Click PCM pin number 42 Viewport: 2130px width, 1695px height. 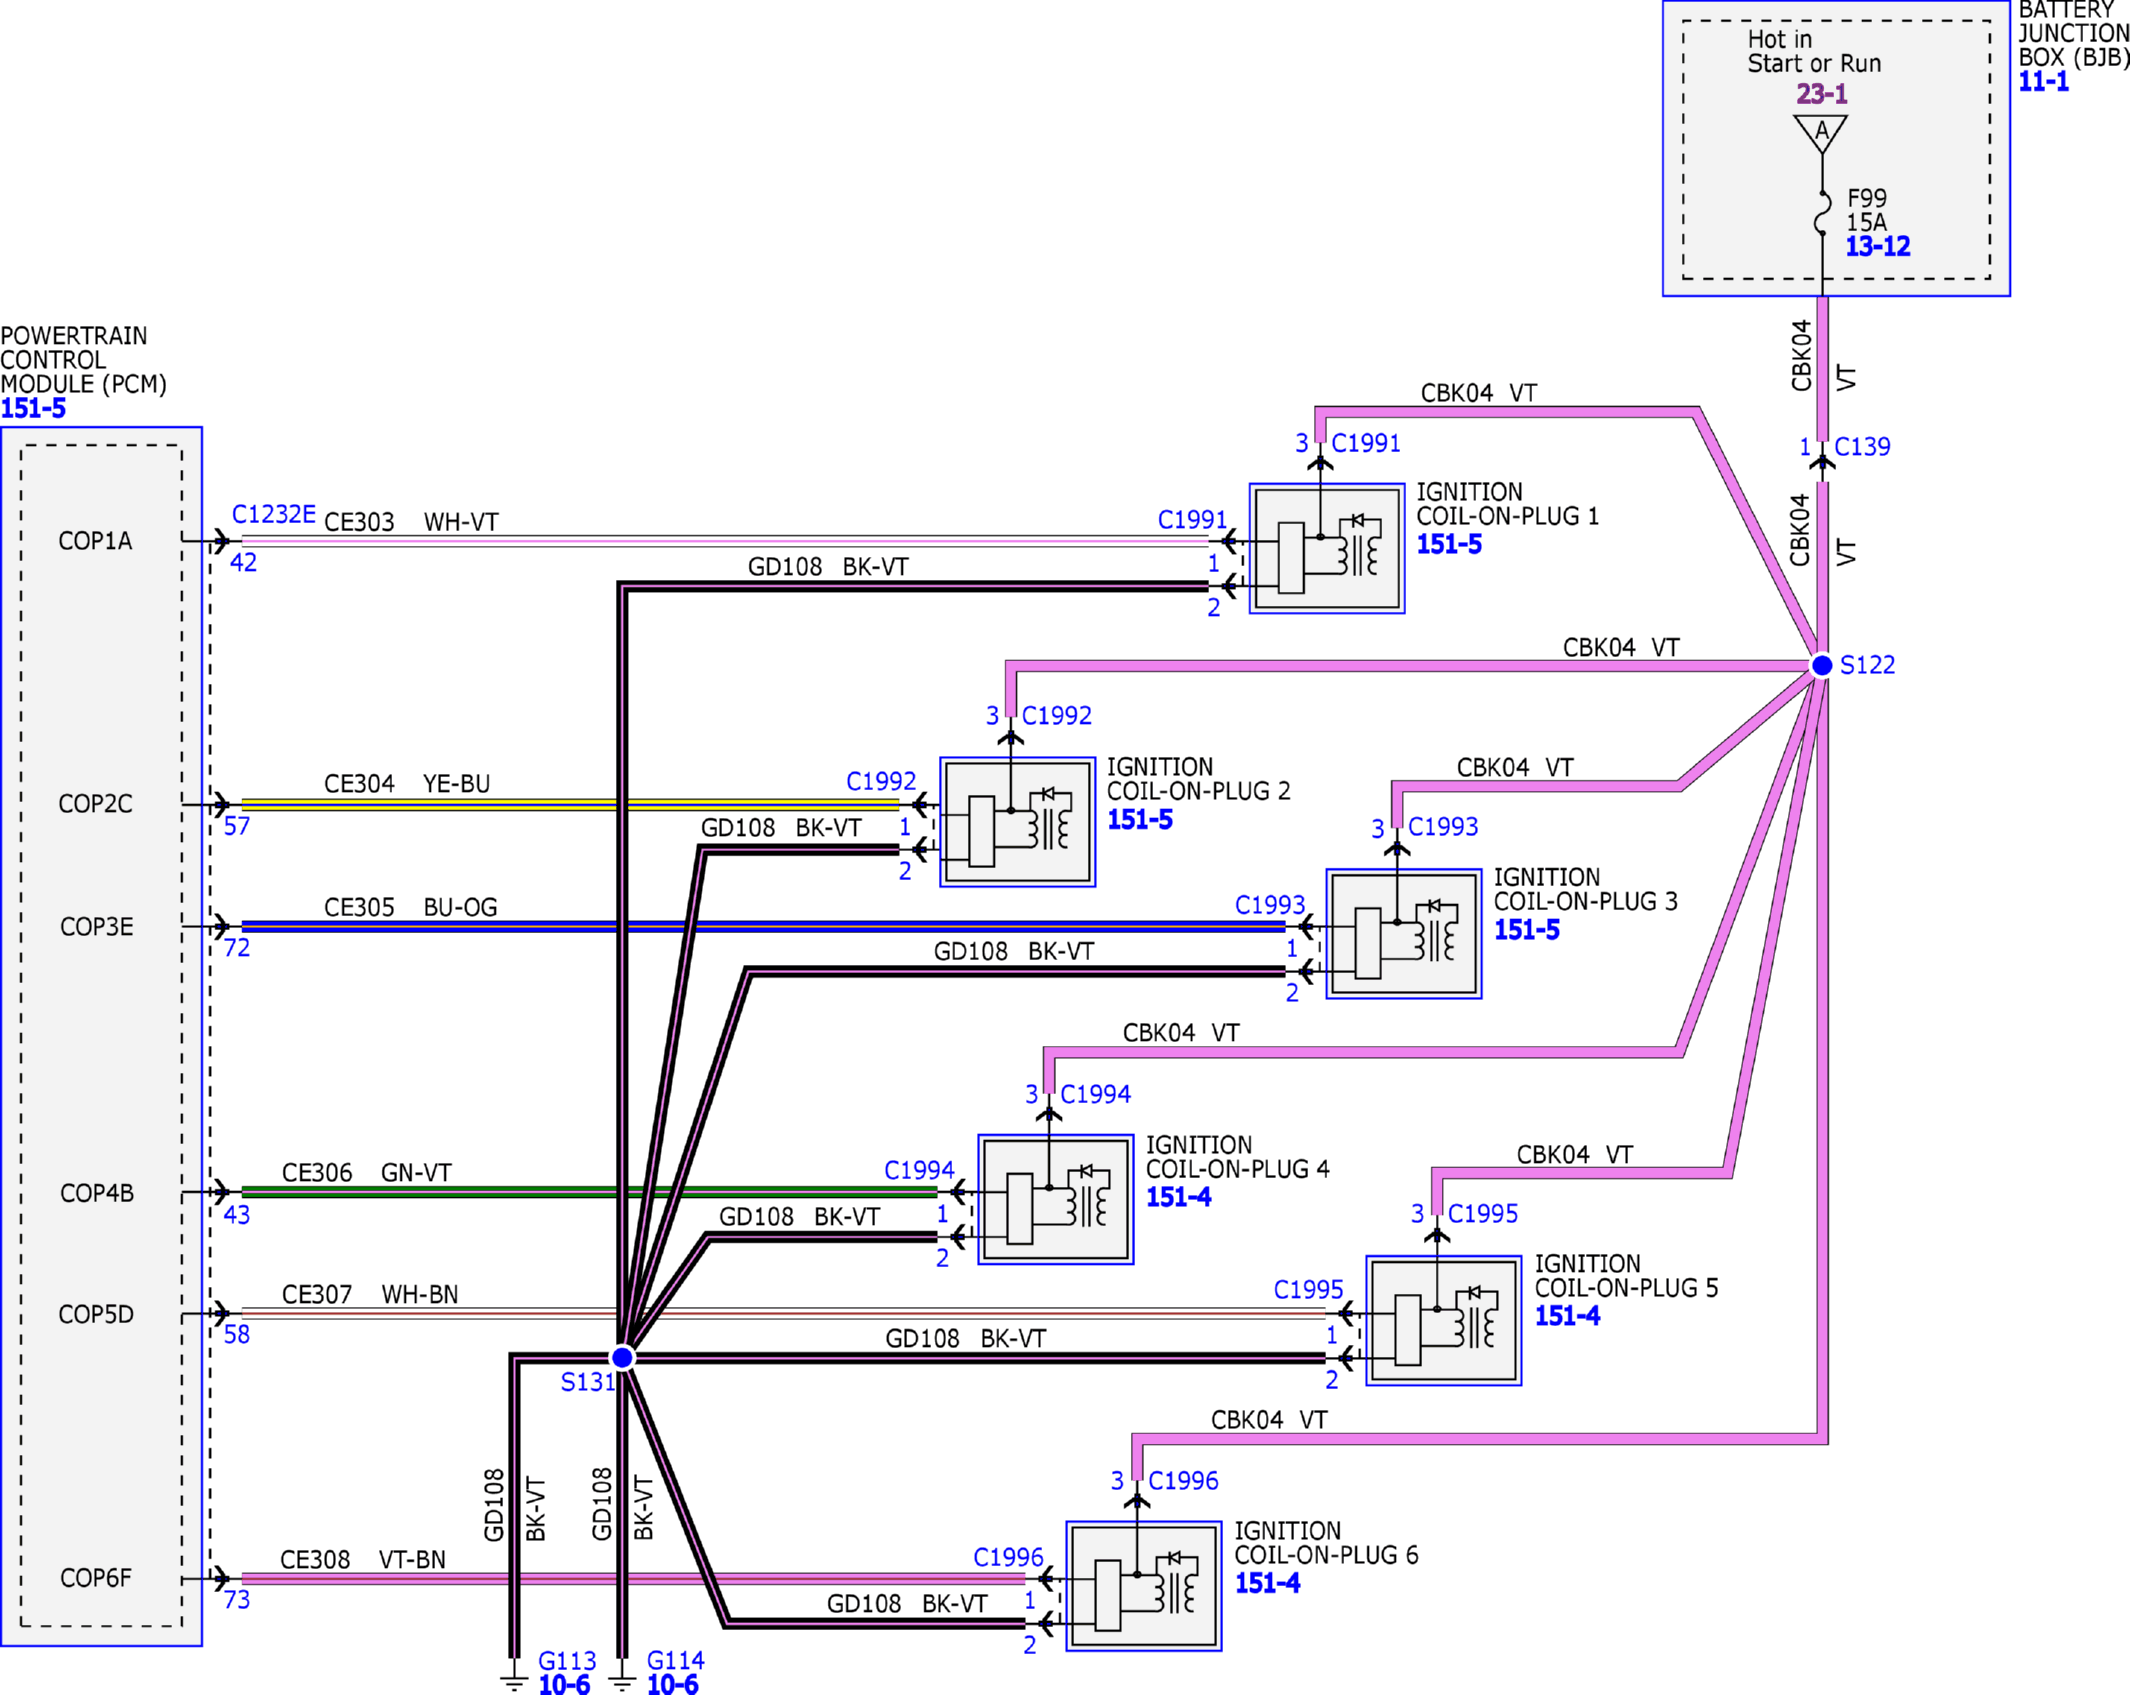coord(243,563)
